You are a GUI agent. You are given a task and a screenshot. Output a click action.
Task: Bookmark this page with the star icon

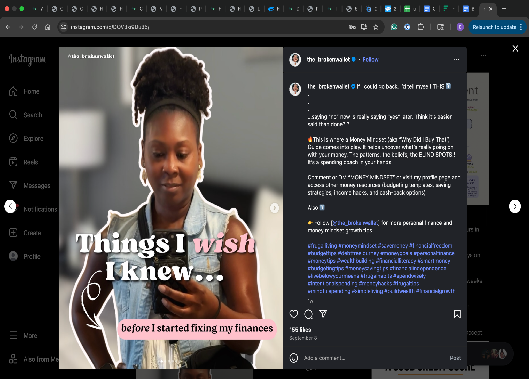coord(375,27)
